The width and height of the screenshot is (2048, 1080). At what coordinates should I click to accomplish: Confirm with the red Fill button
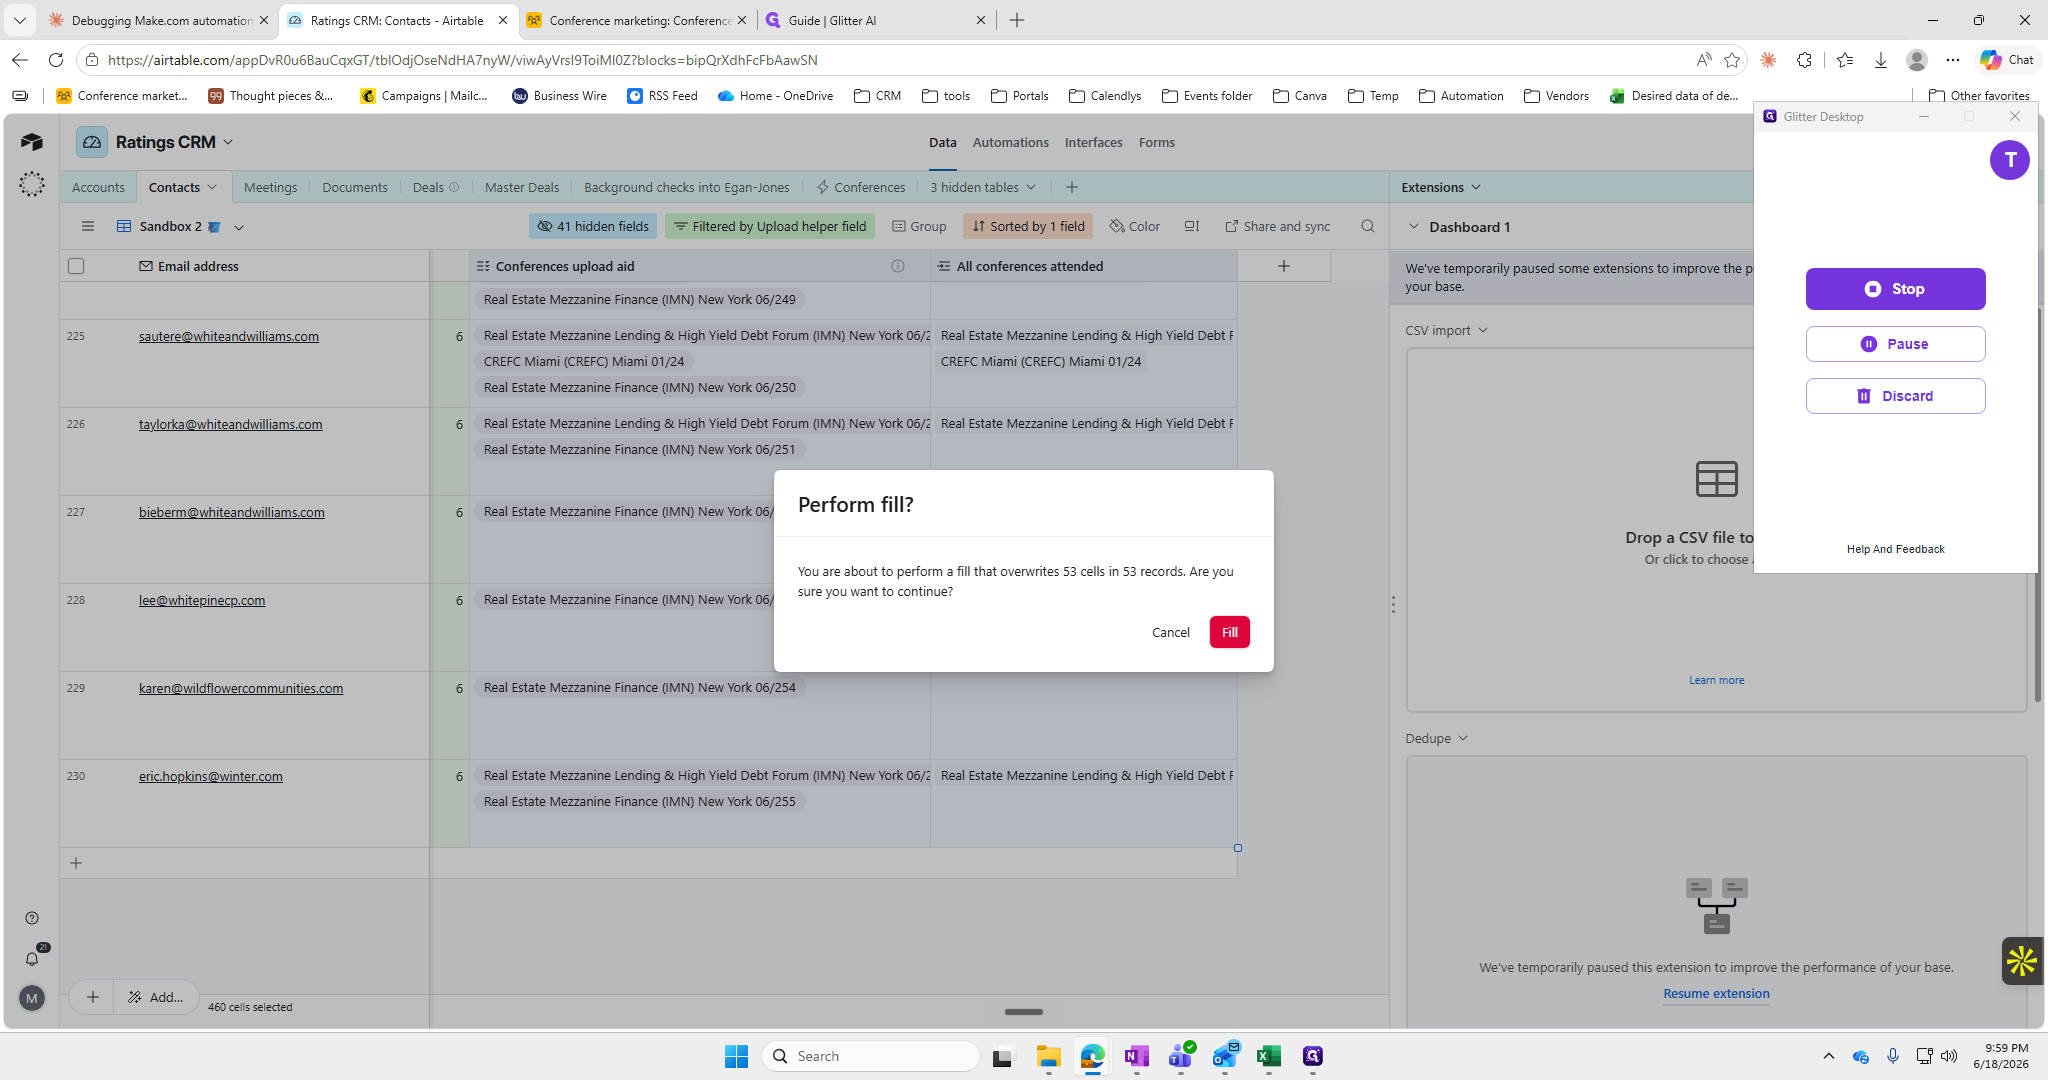1229,632
